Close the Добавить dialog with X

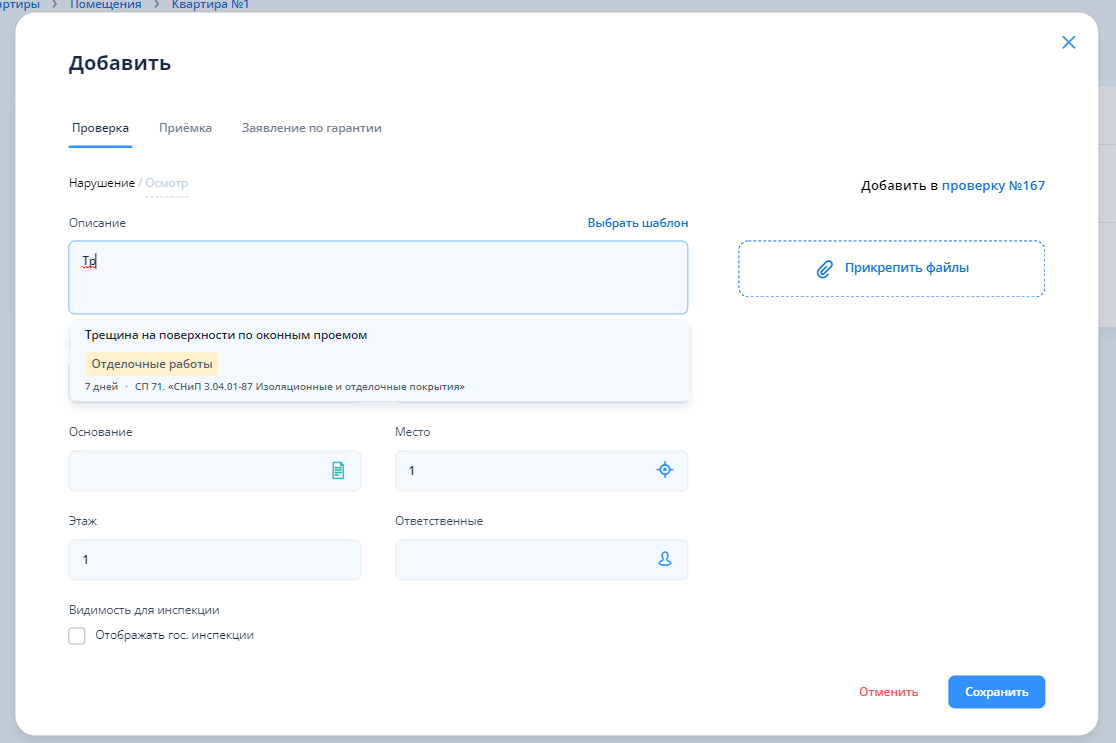pyautogui.click(x=1068, y=42)
